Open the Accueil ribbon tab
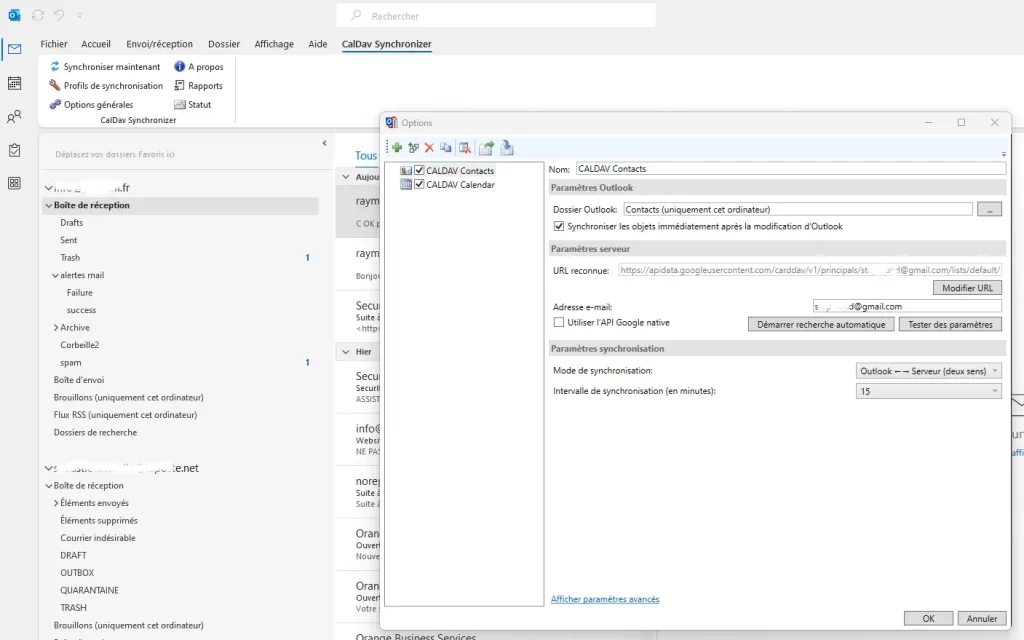This screenshot has width=1024, height=640. point(96,44)
